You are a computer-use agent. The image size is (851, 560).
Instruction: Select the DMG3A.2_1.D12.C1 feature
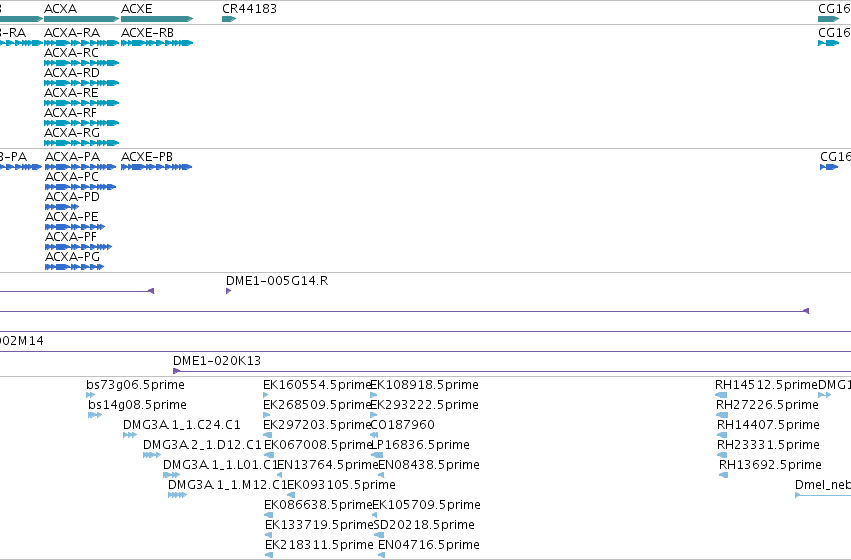151,455
